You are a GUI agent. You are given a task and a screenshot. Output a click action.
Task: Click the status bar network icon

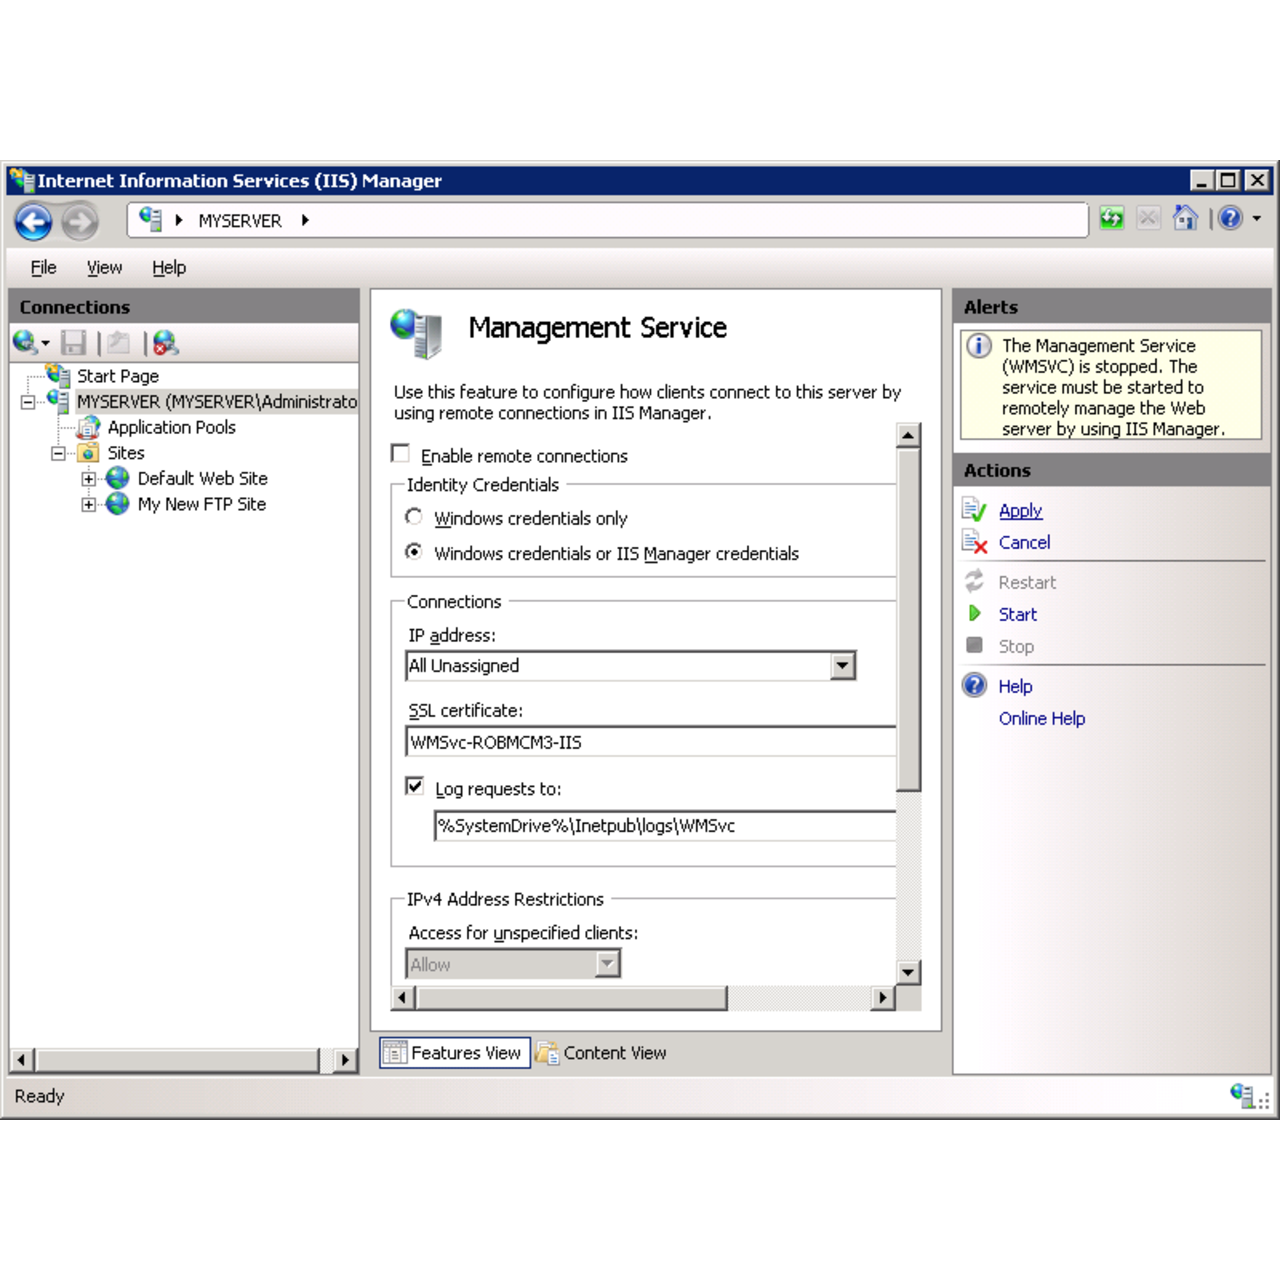[x=1242, y=1095]
